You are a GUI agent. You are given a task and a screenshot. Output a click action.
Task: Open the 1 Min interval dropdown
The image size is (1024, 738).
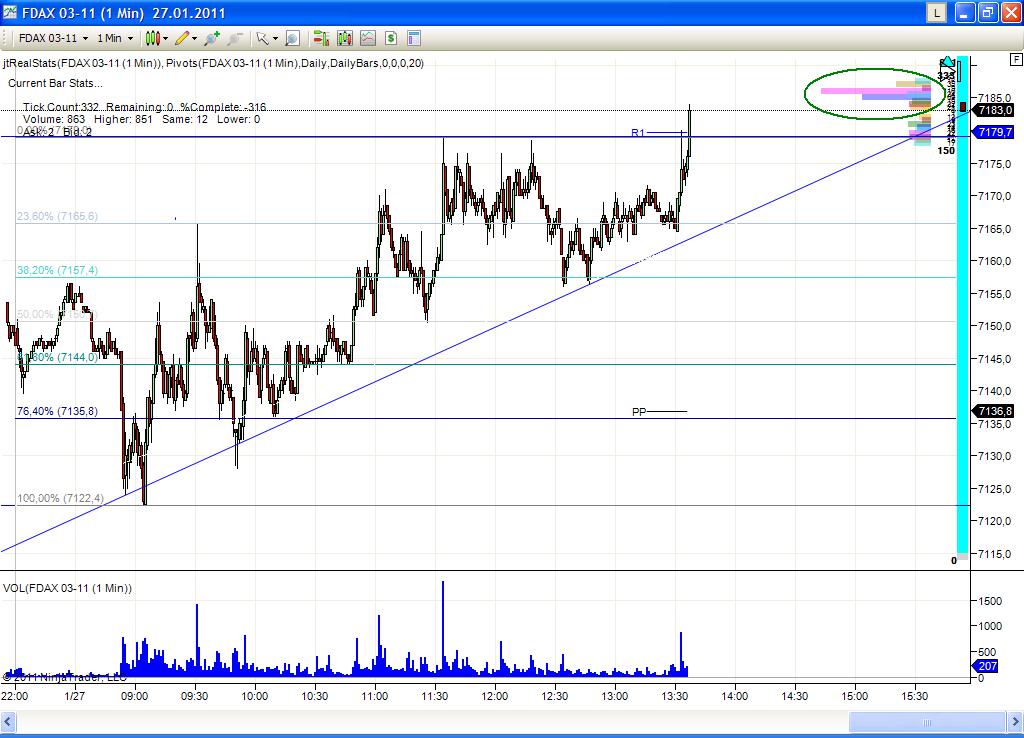pyautogui.click(x=110, y=38)
